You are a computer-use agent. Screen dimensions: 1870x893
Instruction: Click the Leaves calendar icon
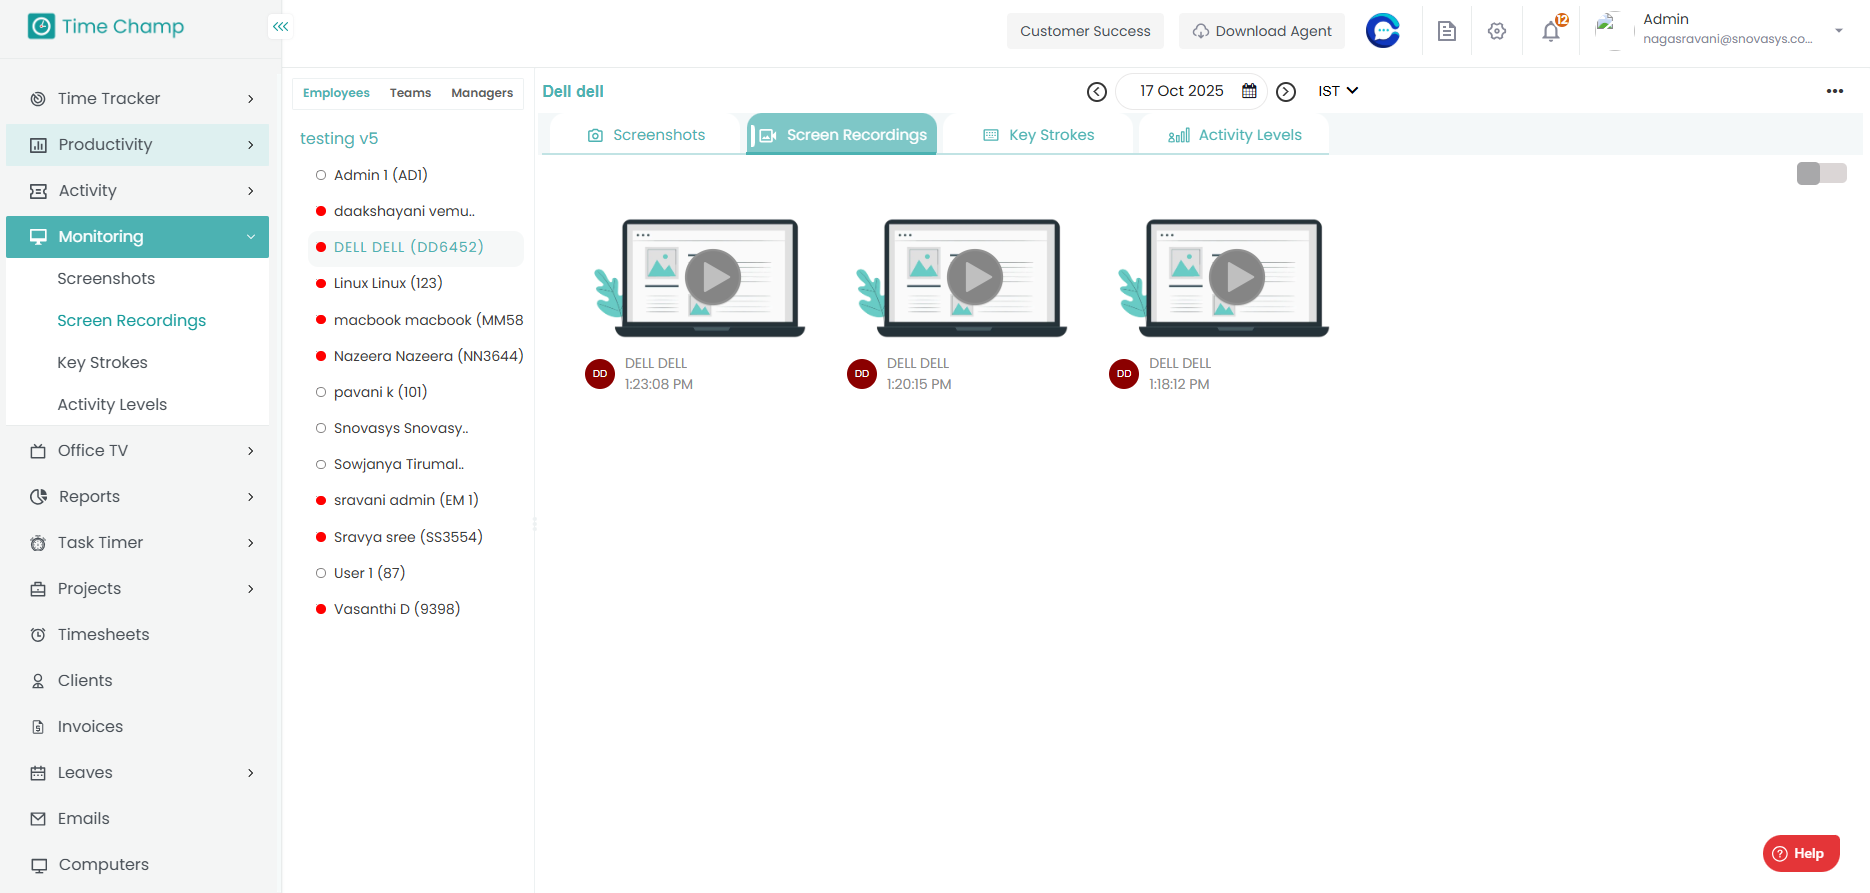click(38, 773)
